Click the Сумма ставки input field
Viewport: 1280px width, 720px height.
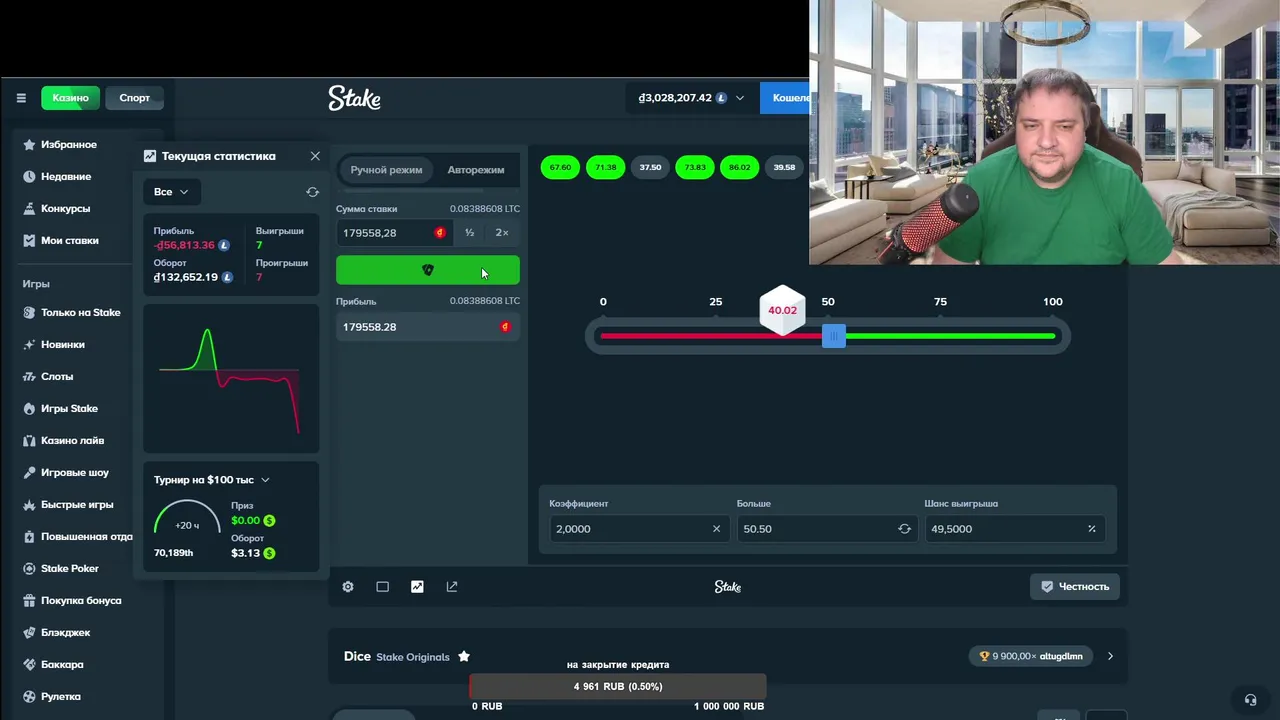click(394, 233)
